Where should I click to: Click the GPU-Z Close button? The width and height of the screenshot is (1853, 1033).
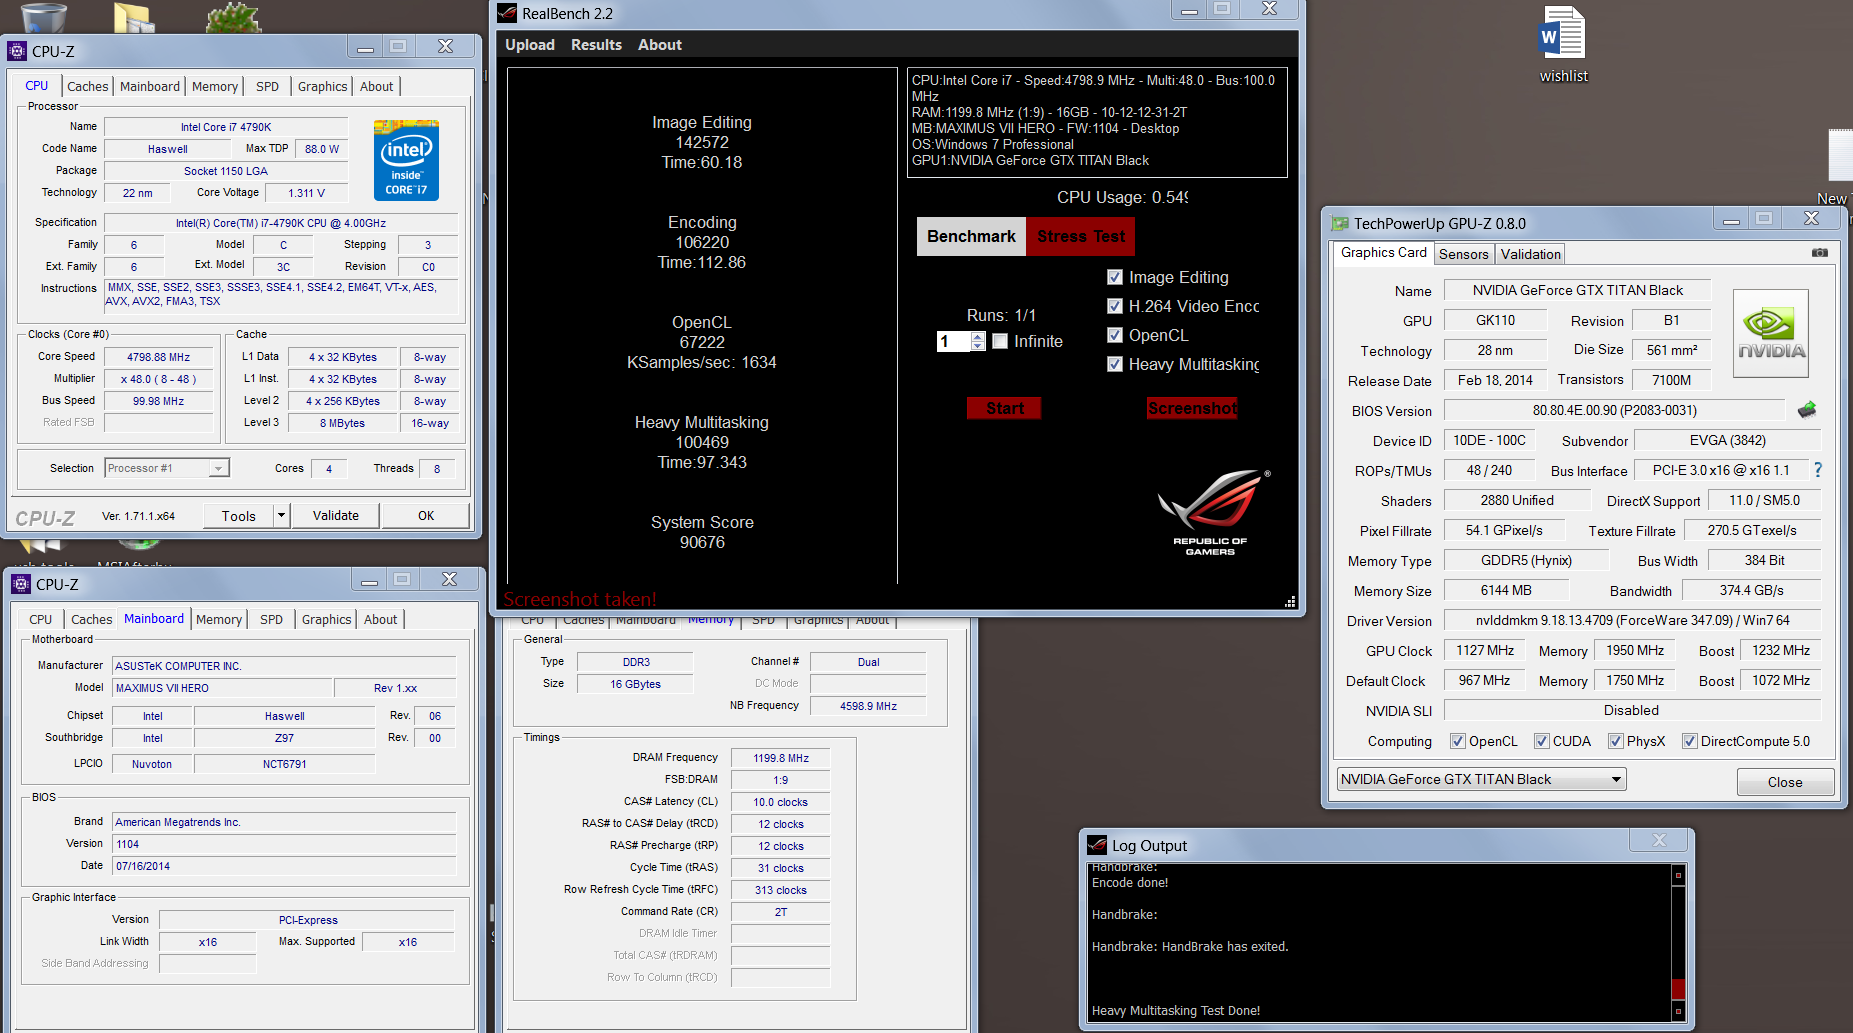pyautogui.click(x=1785, y=782)
